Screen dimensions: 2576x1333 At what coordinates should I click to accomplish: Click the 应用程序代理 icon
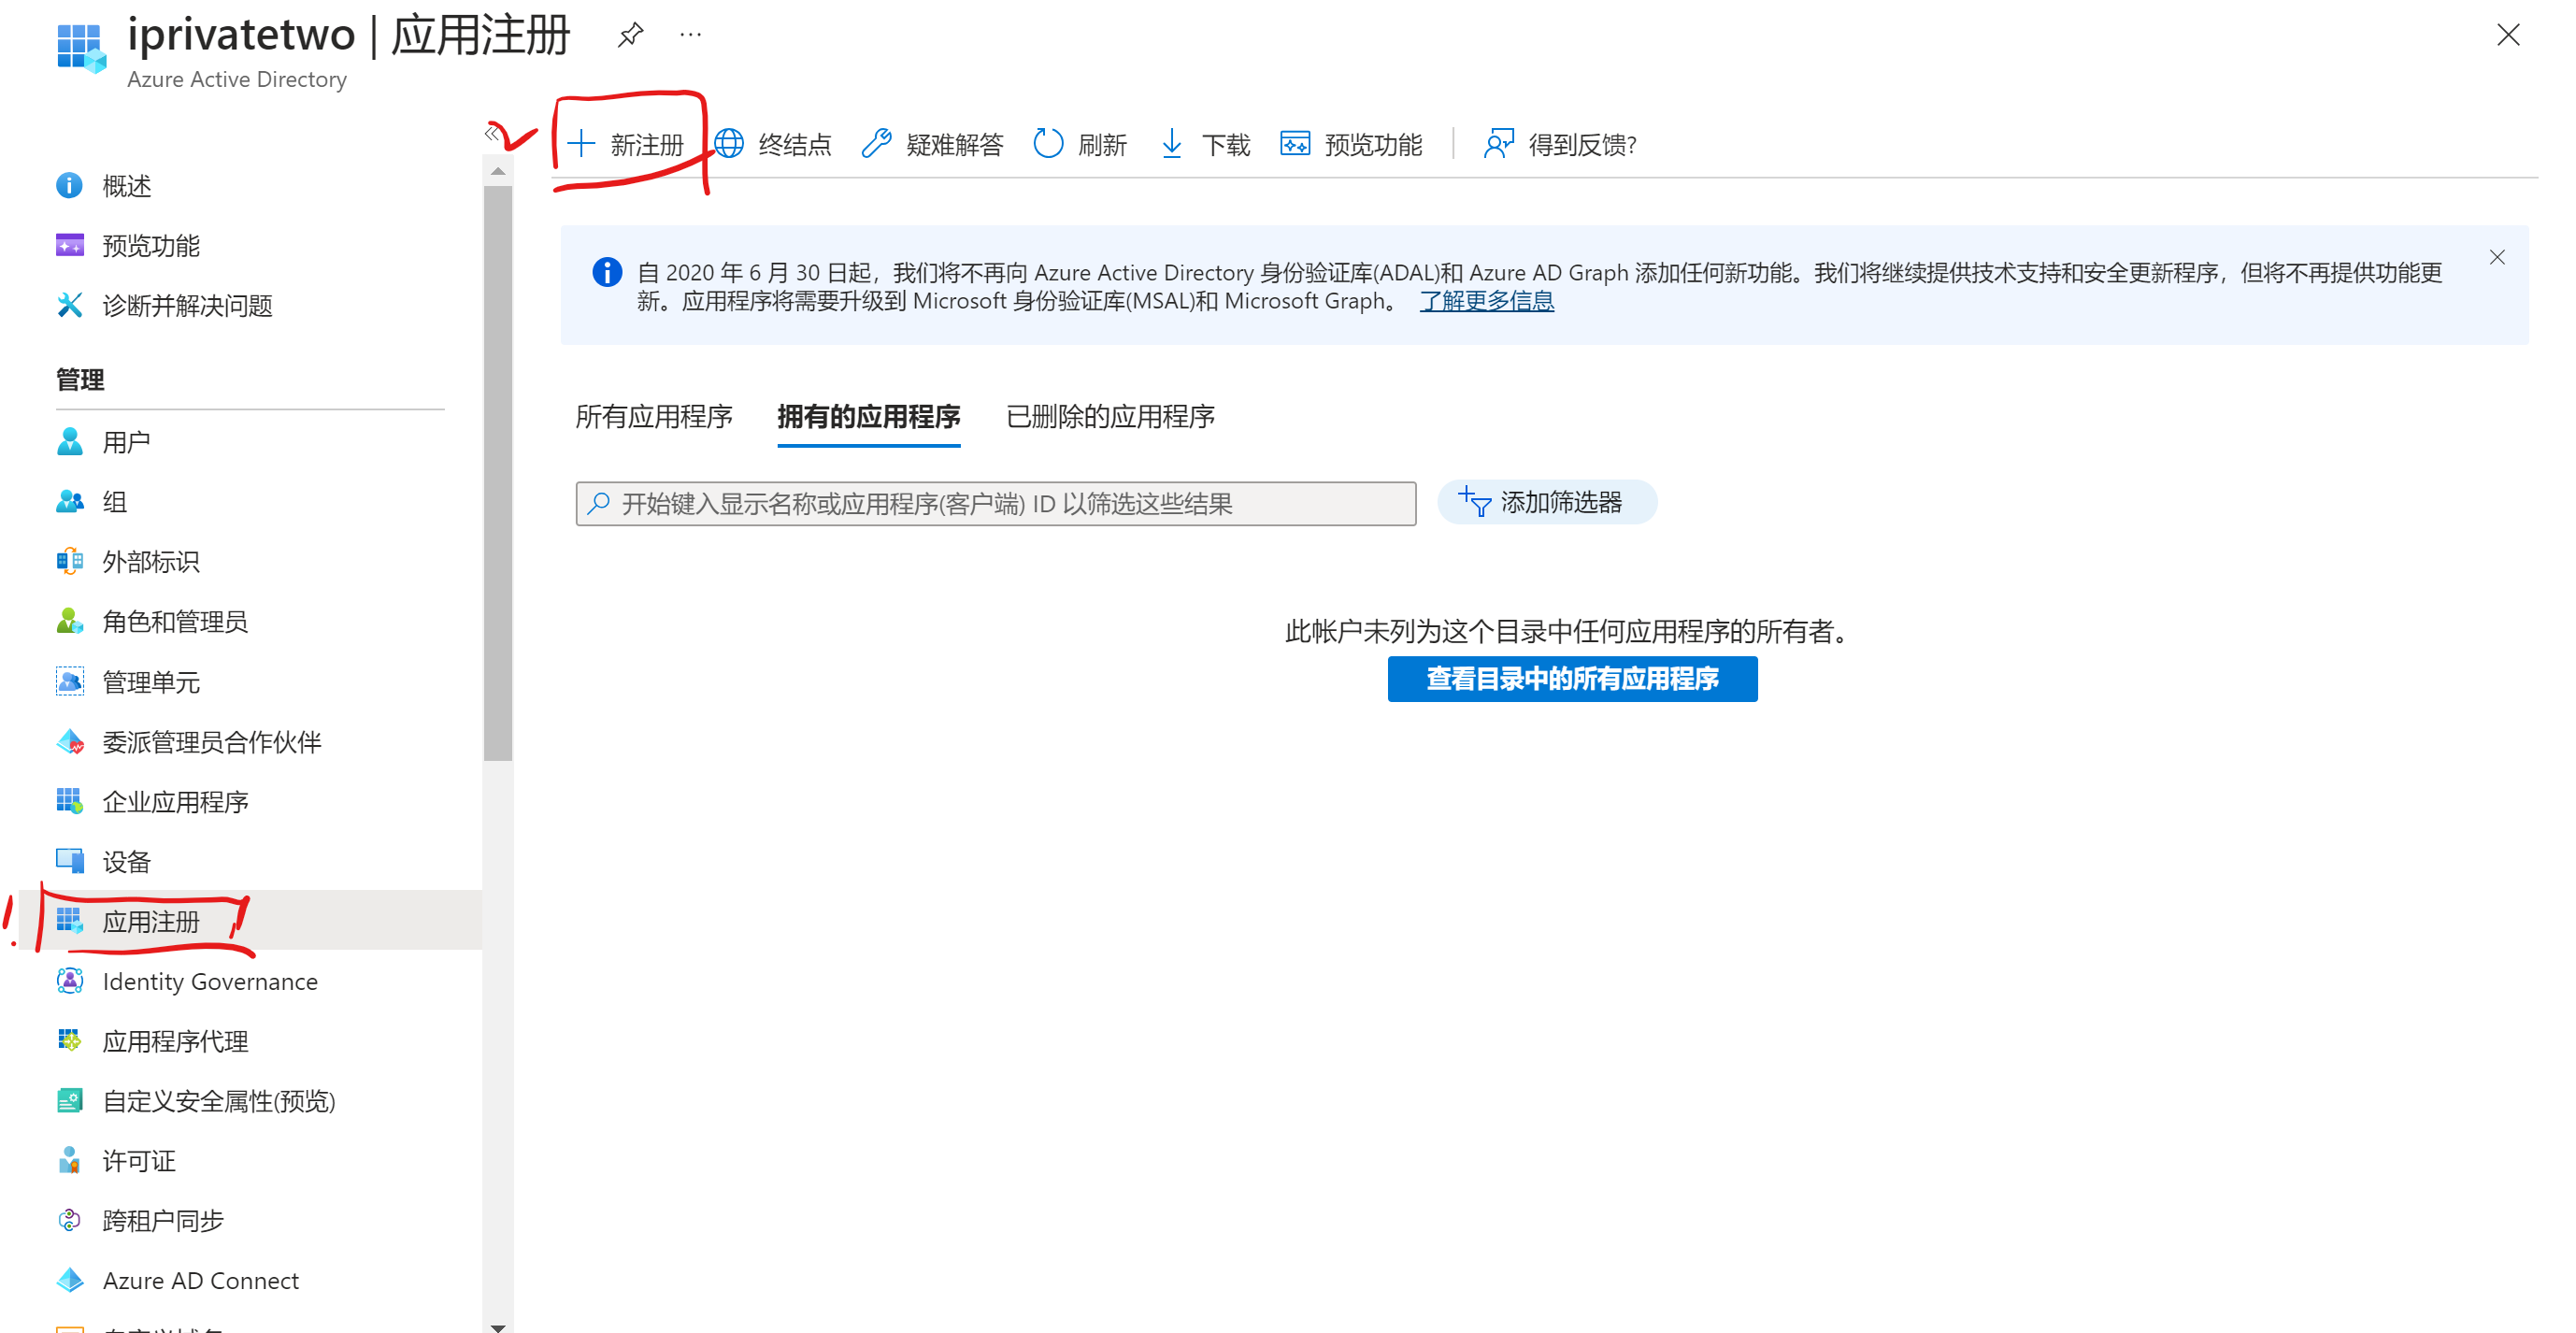70,1041
